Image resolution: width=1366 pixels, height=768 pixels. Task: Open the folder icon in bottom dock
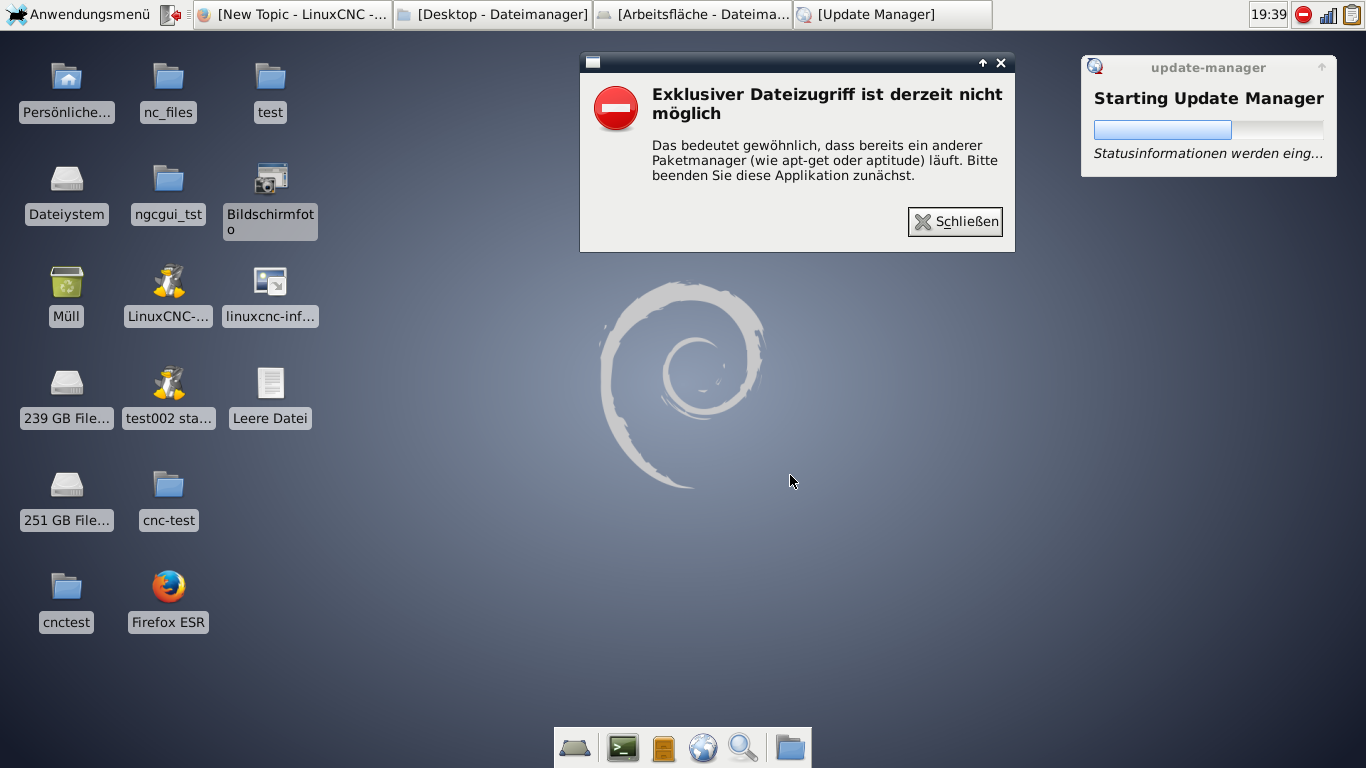click(790, 748)
